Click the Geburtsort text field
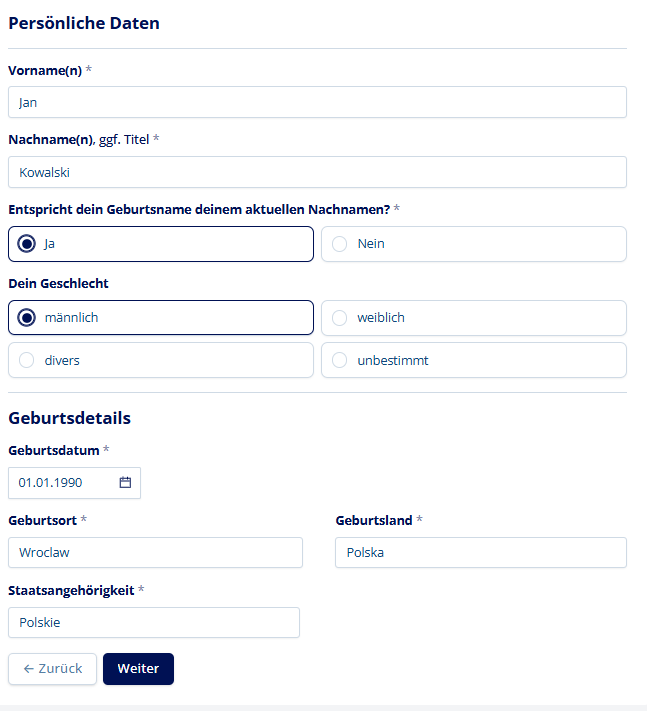647x711 pixels. click(x=155, y=552)
